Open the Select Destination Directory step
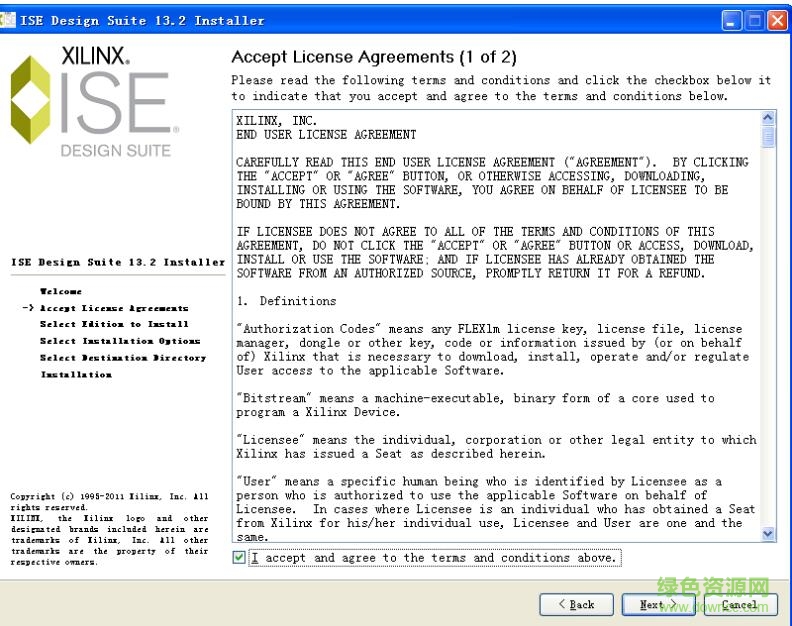The height and width of the screenshot is (626, 792). pyautogui.click(x=123, y=358)
